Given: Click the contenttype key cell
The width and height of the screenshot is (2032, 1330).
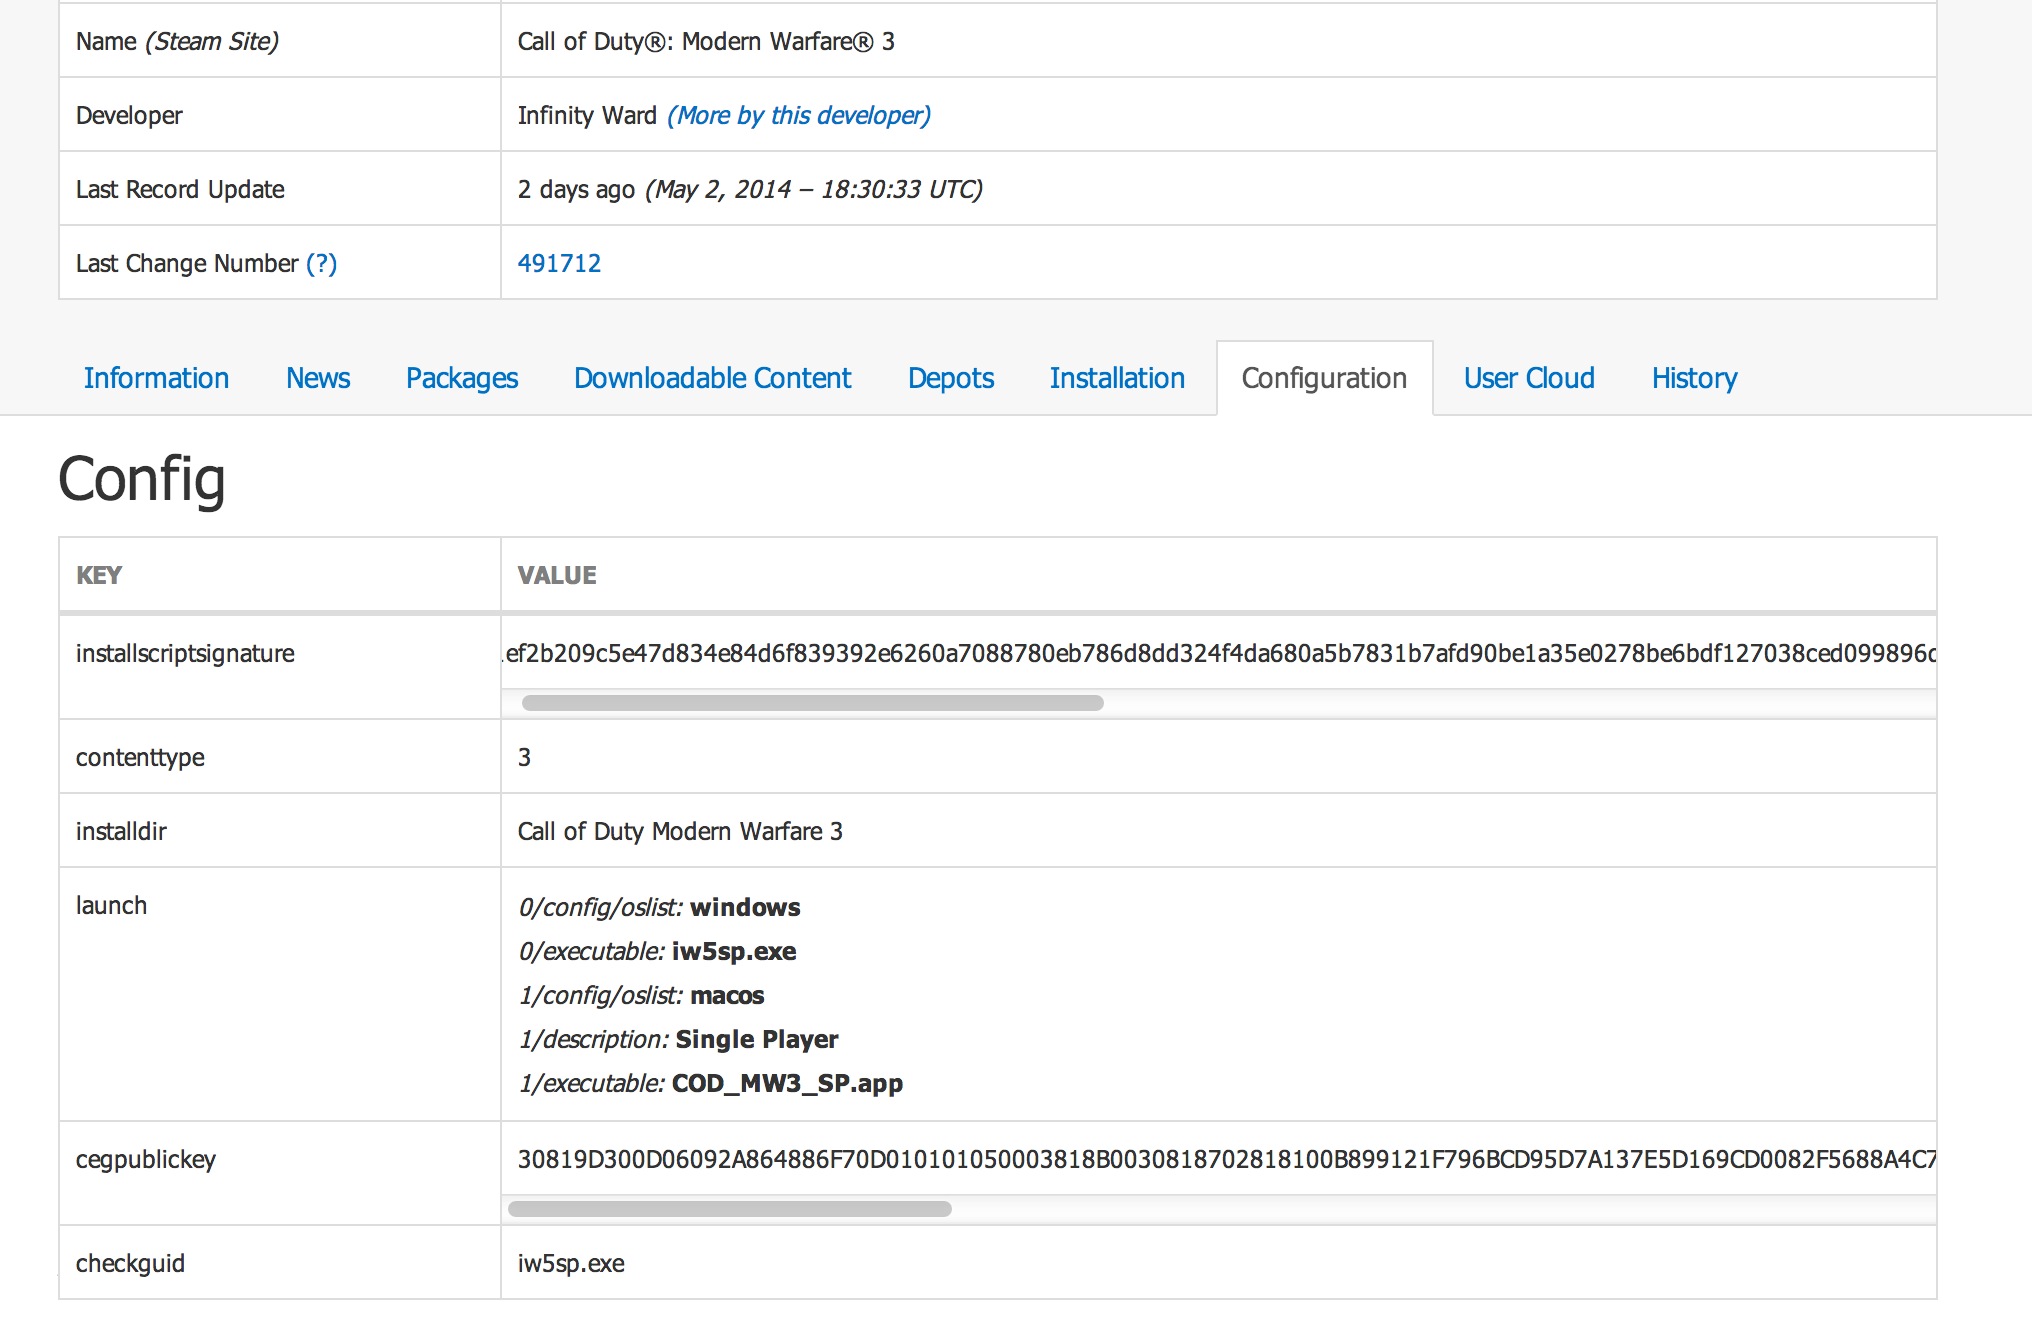Looking at the screenshot, I should pos(280,757).
